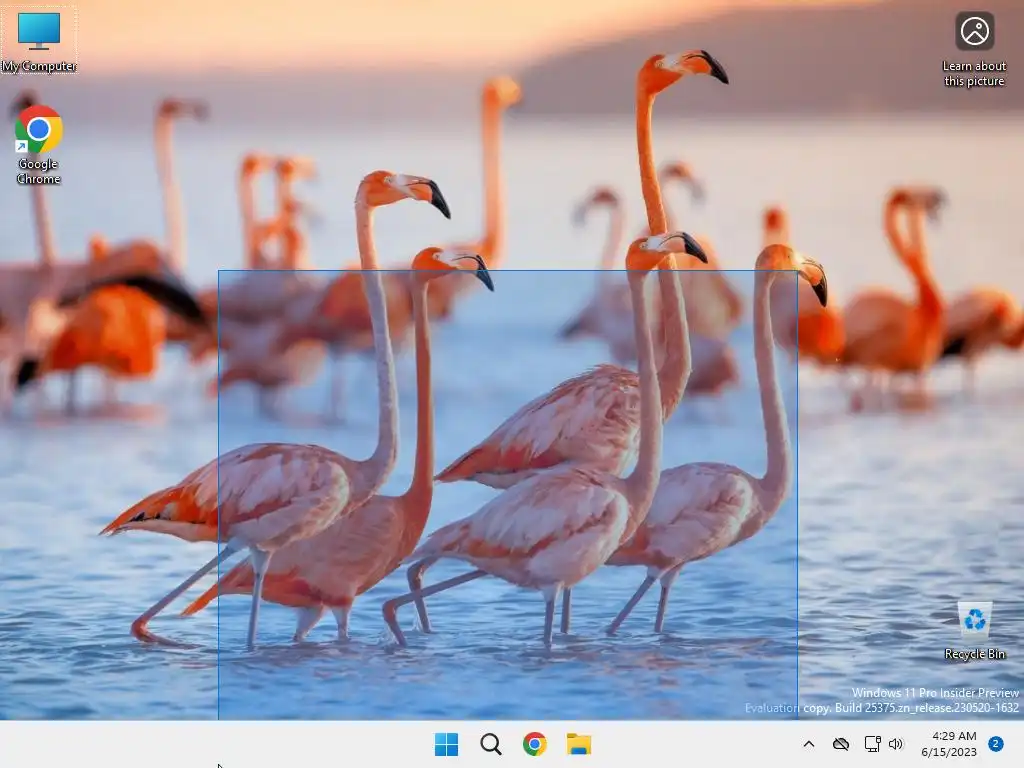Open taskbar Search magnifier

[490, 744]
